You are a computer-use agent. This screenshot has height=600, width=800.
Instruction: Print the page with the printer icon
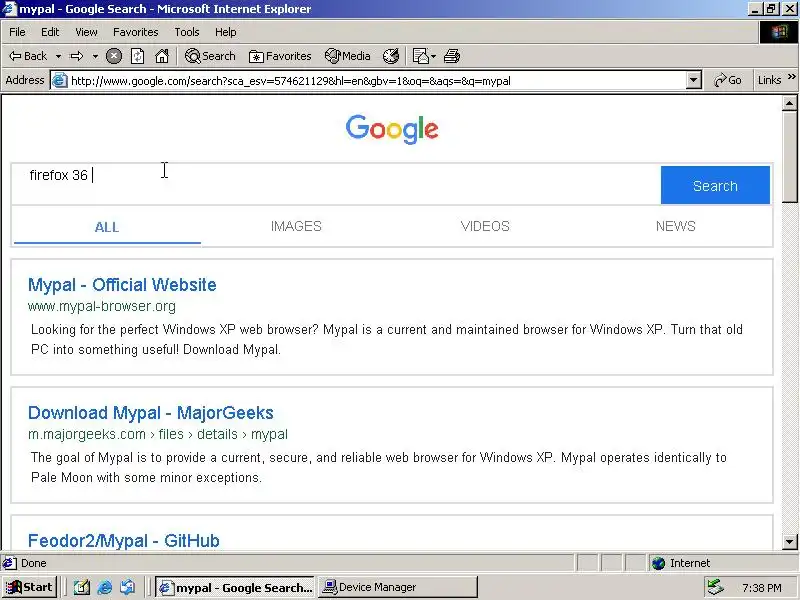(452, 56)
